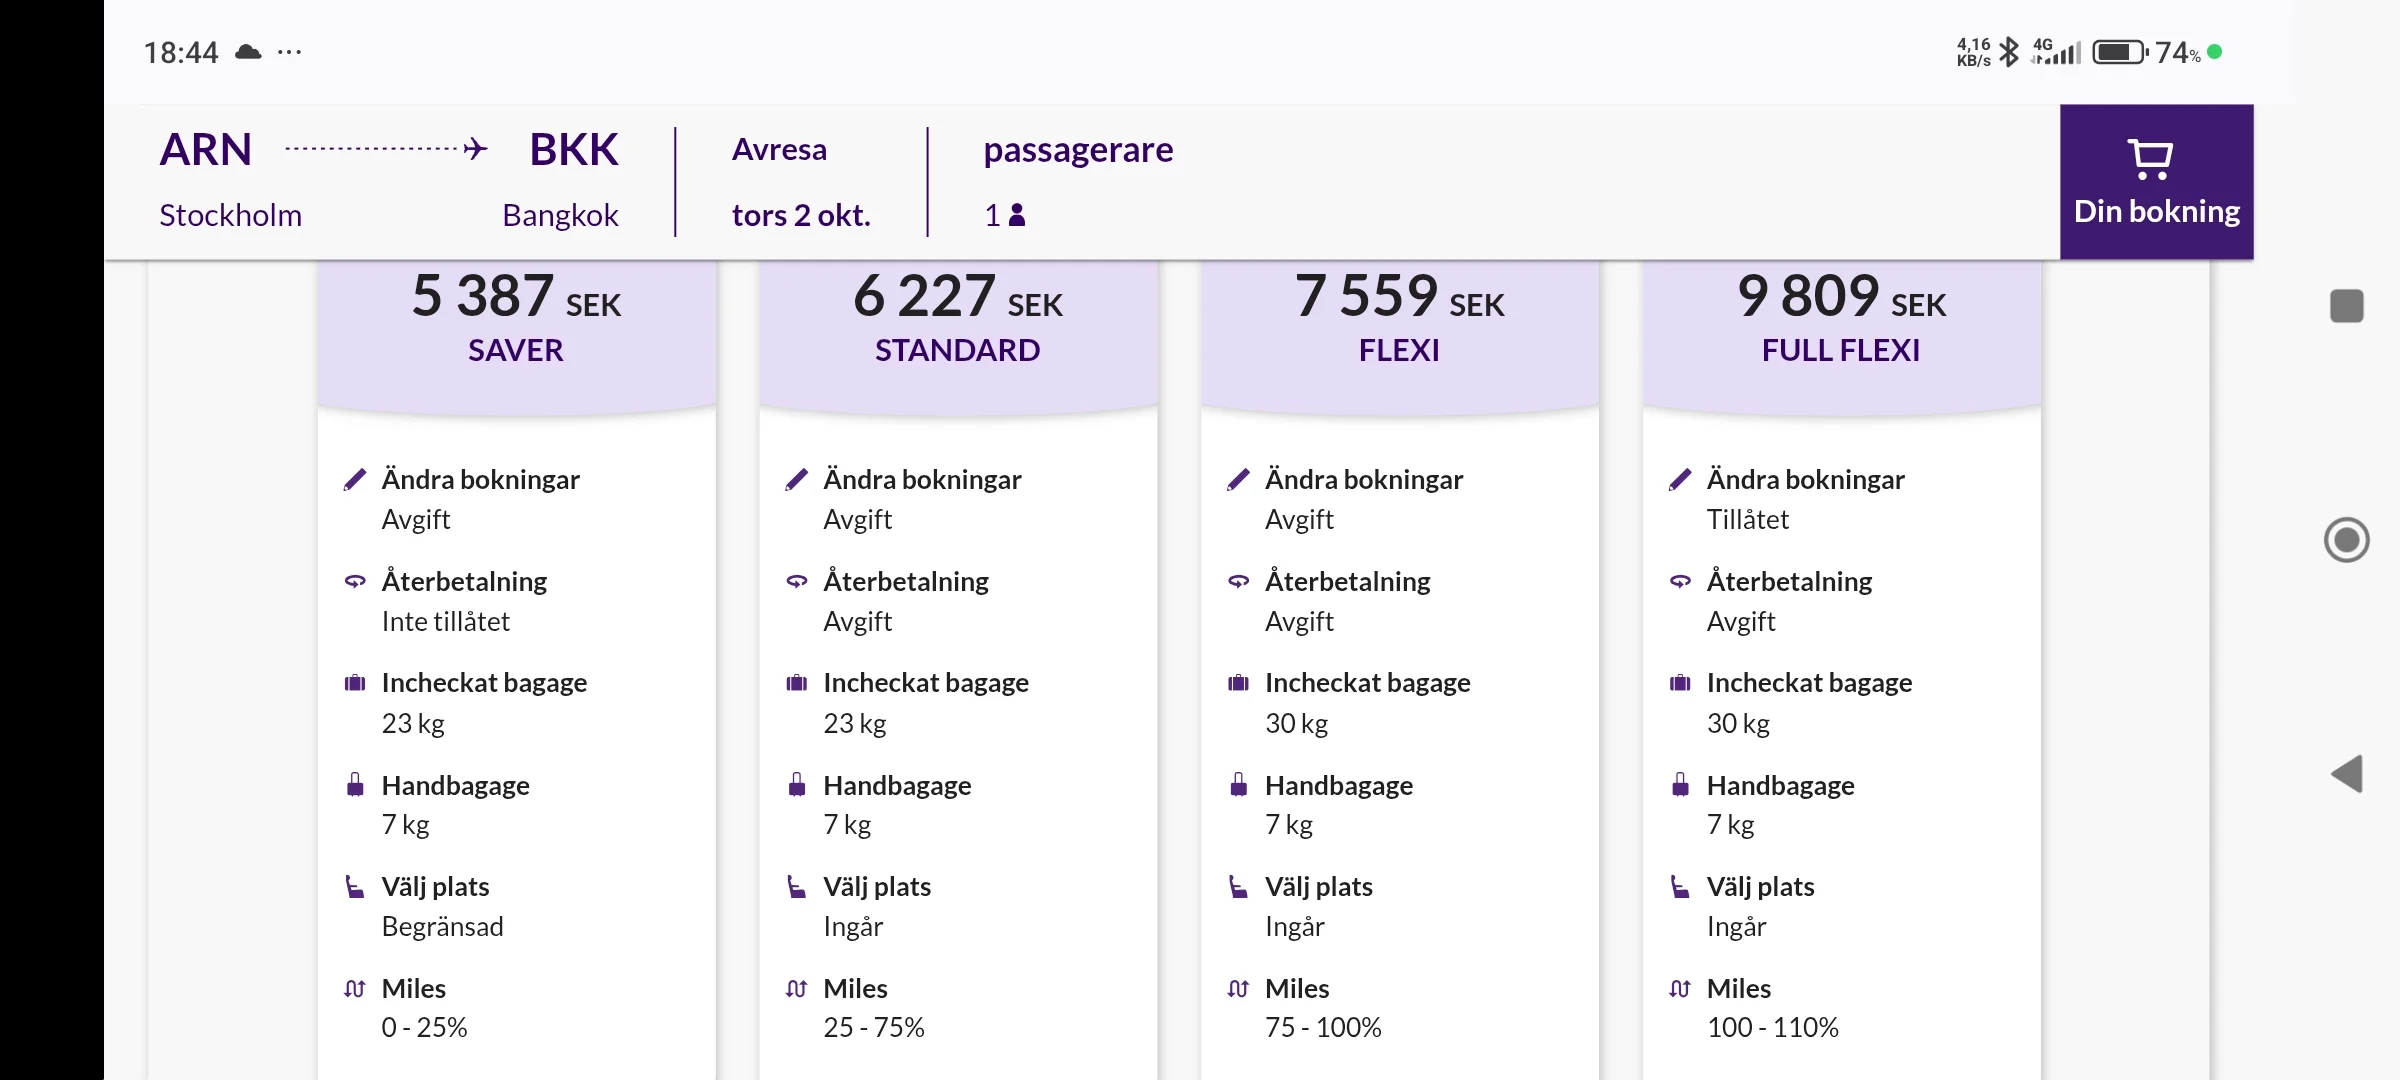
Task: Tap the Bluetooth status icon
Action: click(2007, 50)
